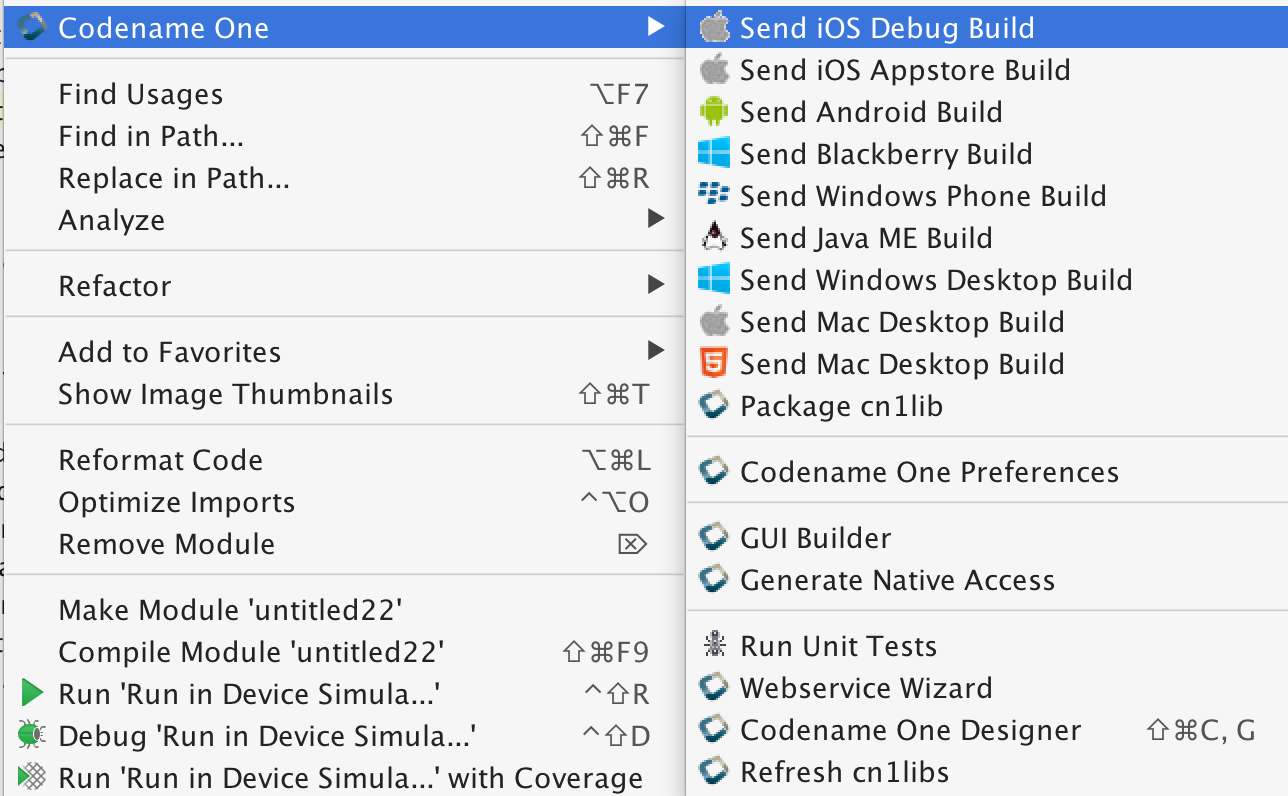Select the green Run arrow icon
This screenshot has width=1288, height=796.
click(x=32, y=693)
